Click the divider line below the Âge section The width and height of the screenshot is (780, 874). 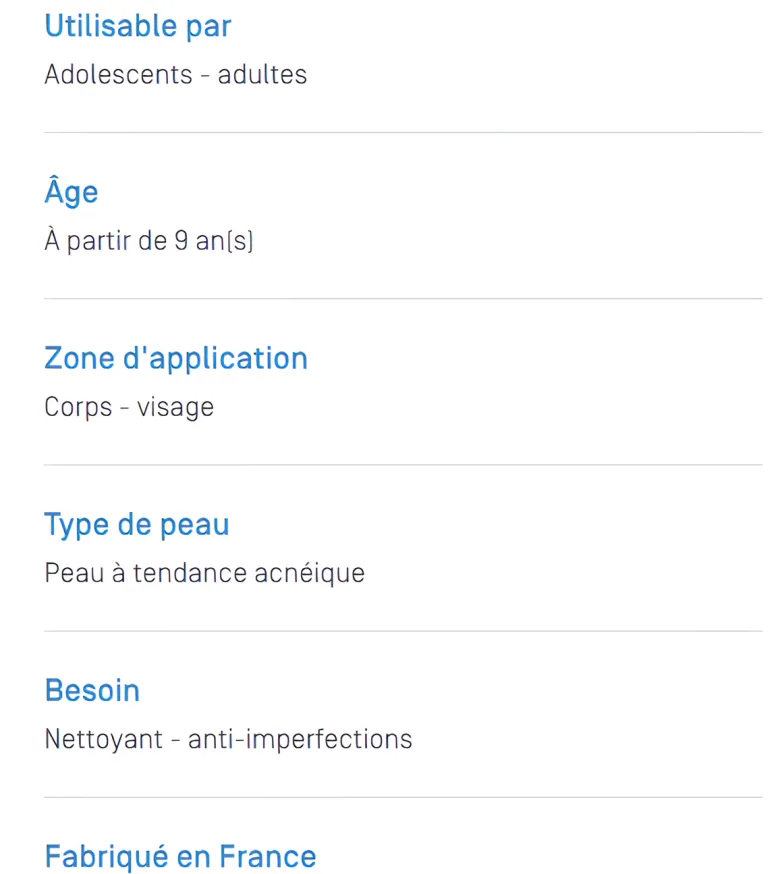coord(403,299)
